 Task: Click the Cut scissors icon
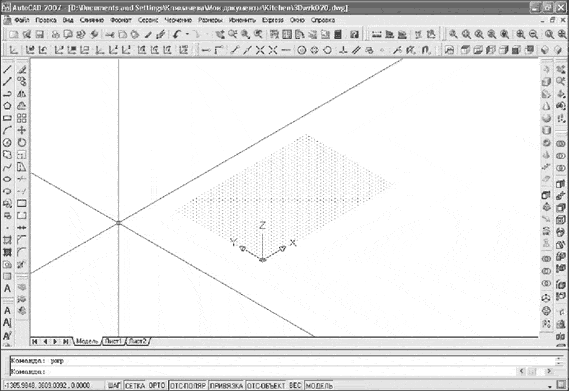110,34
